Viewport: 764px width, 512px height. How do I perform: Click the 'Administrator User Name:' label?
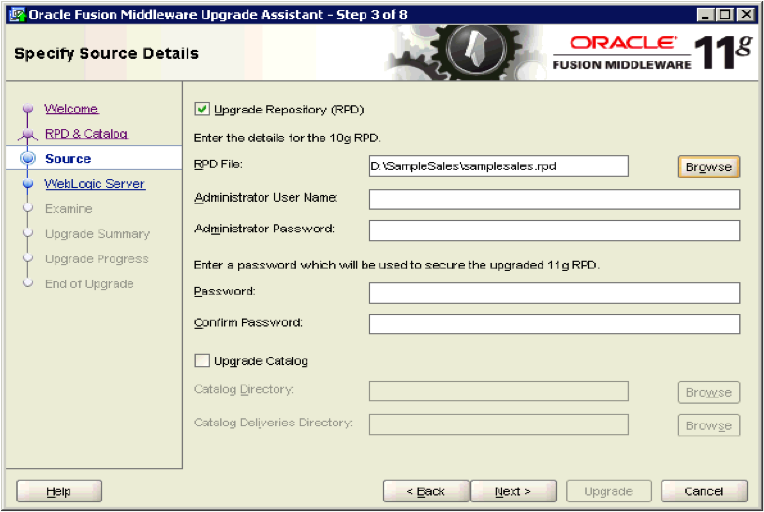(266, 197)
